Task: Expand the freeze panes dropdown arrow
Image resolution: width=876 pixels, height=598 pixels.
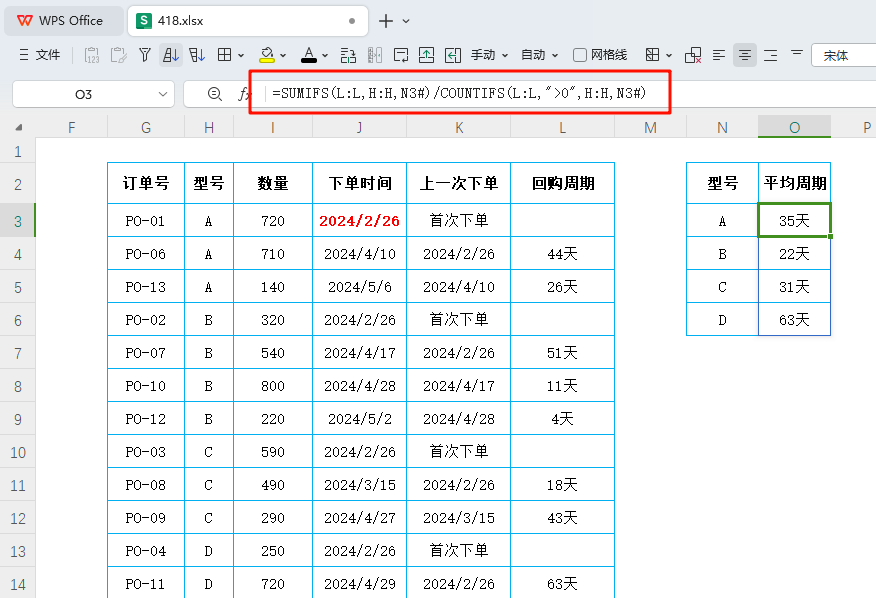Action: [669, 55]
